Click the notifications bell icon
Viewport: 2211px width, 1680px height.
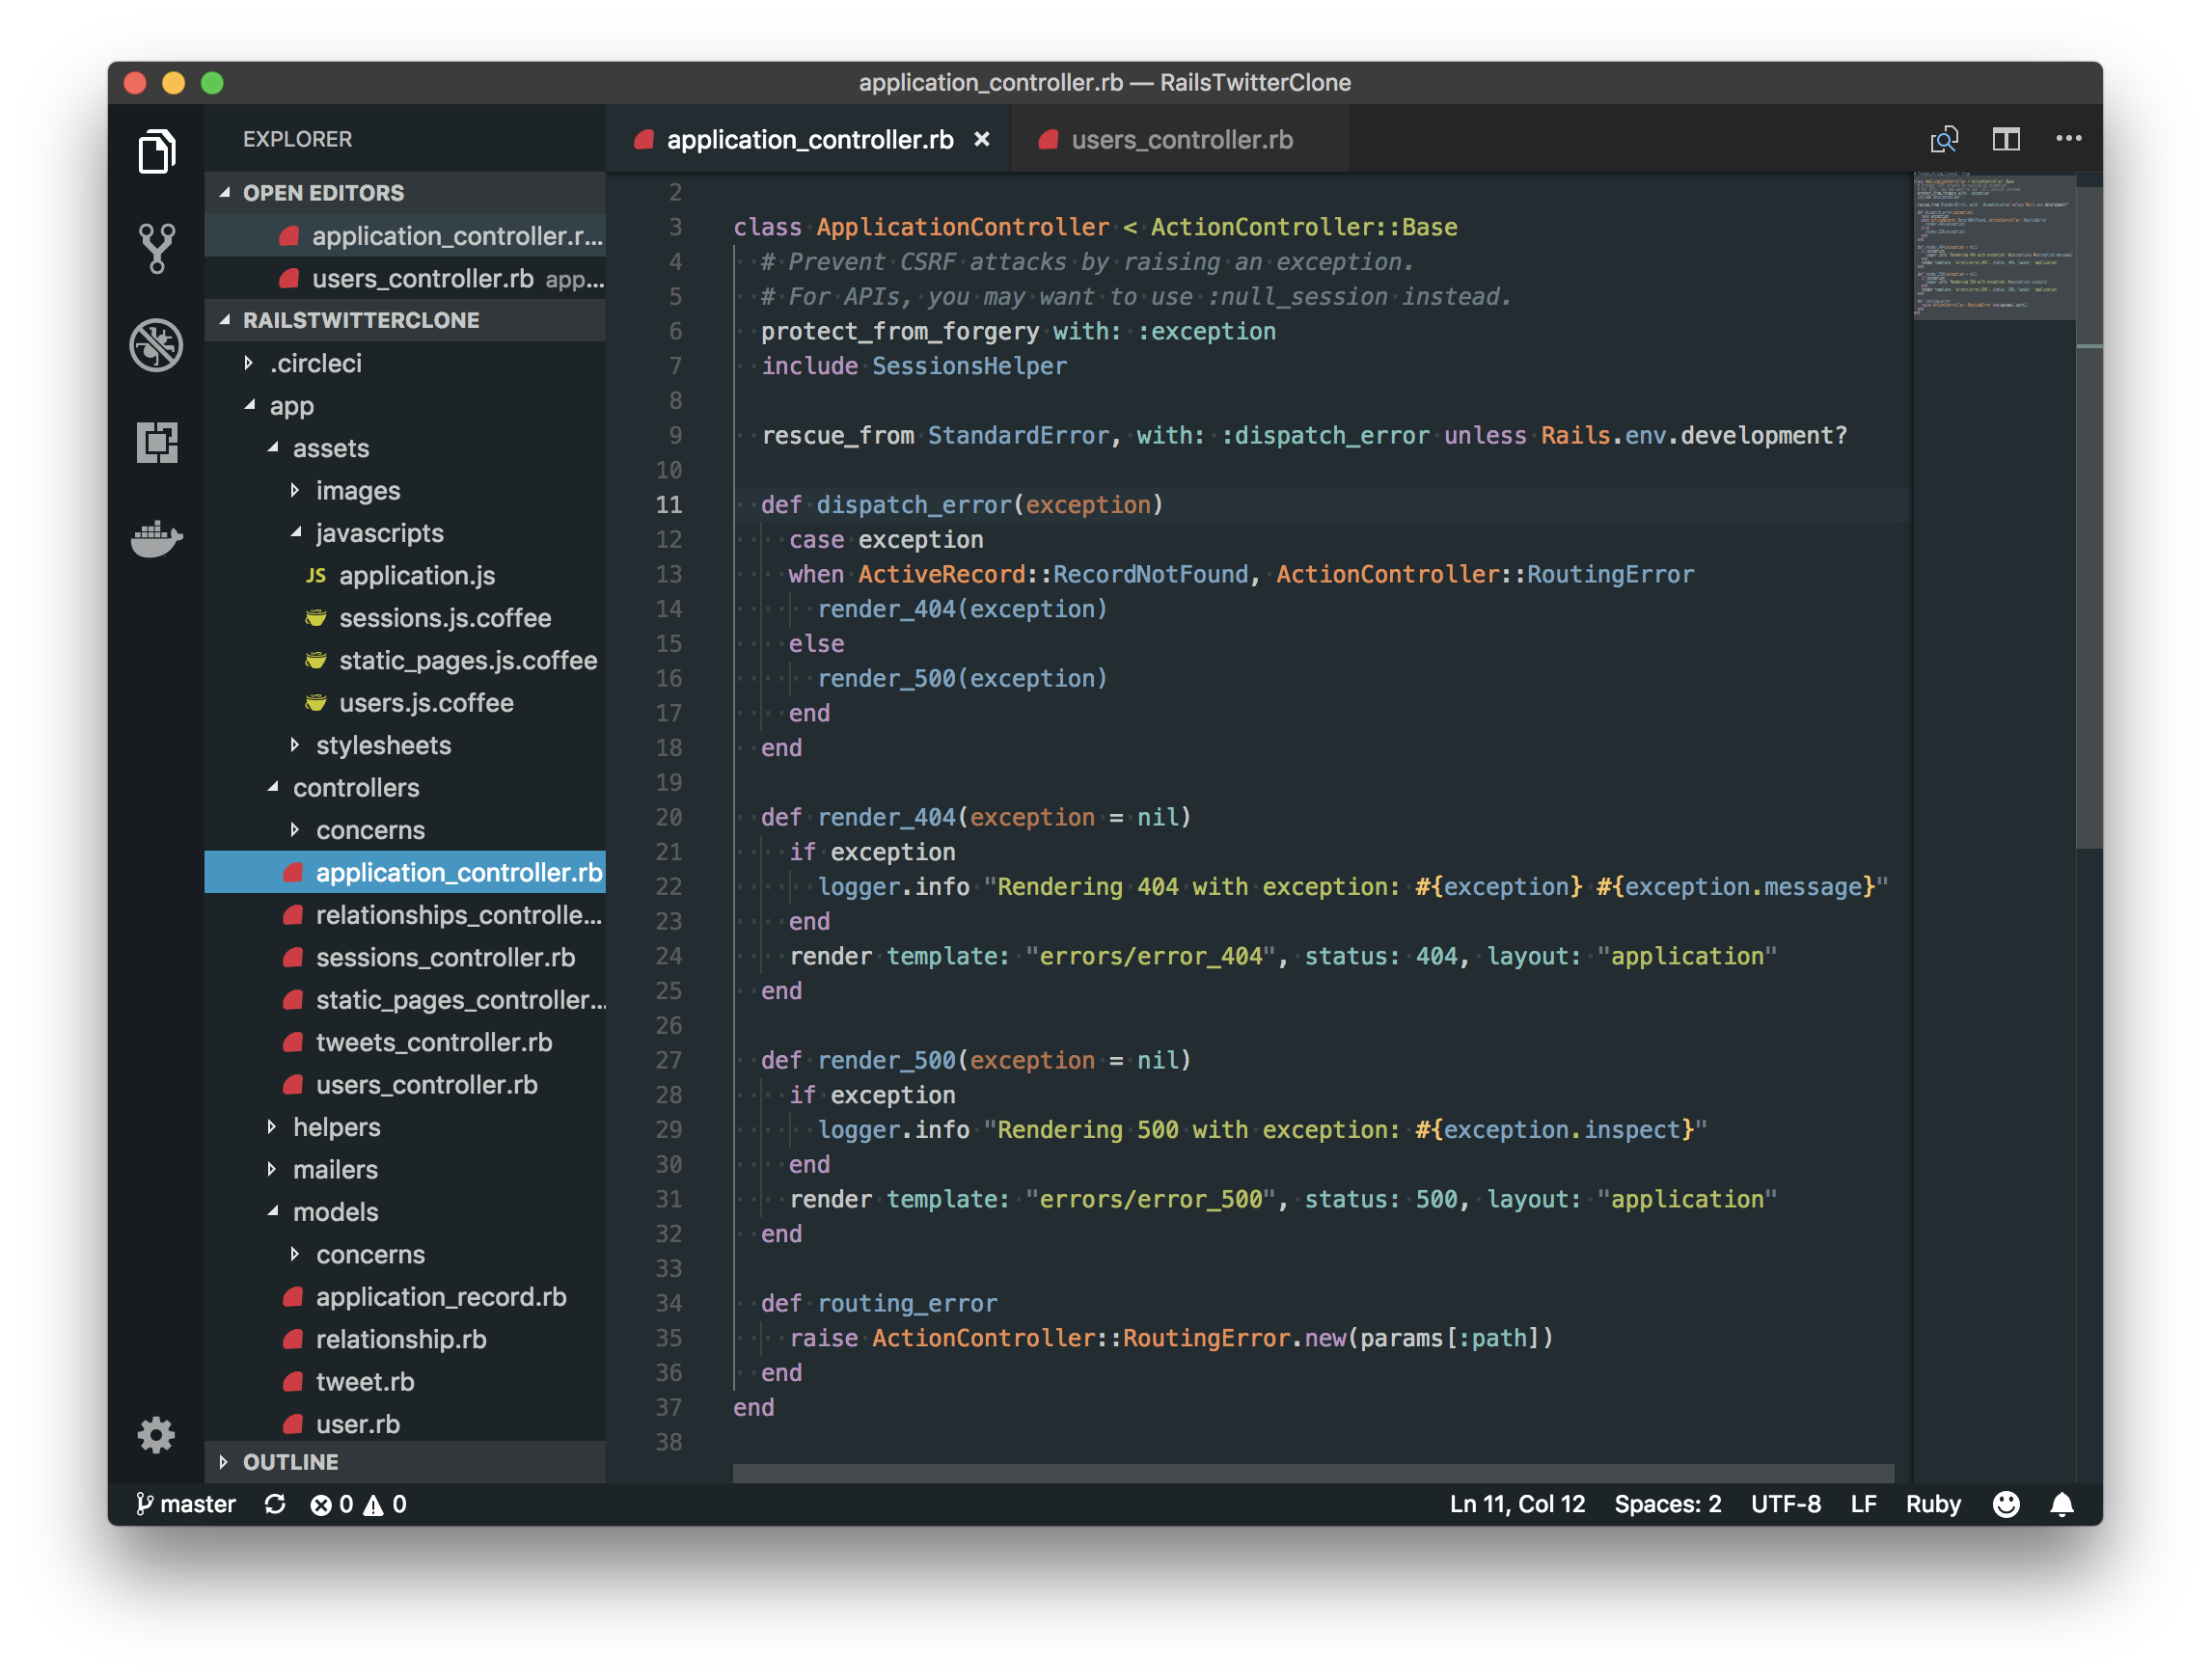[x=2061, y=1504]
